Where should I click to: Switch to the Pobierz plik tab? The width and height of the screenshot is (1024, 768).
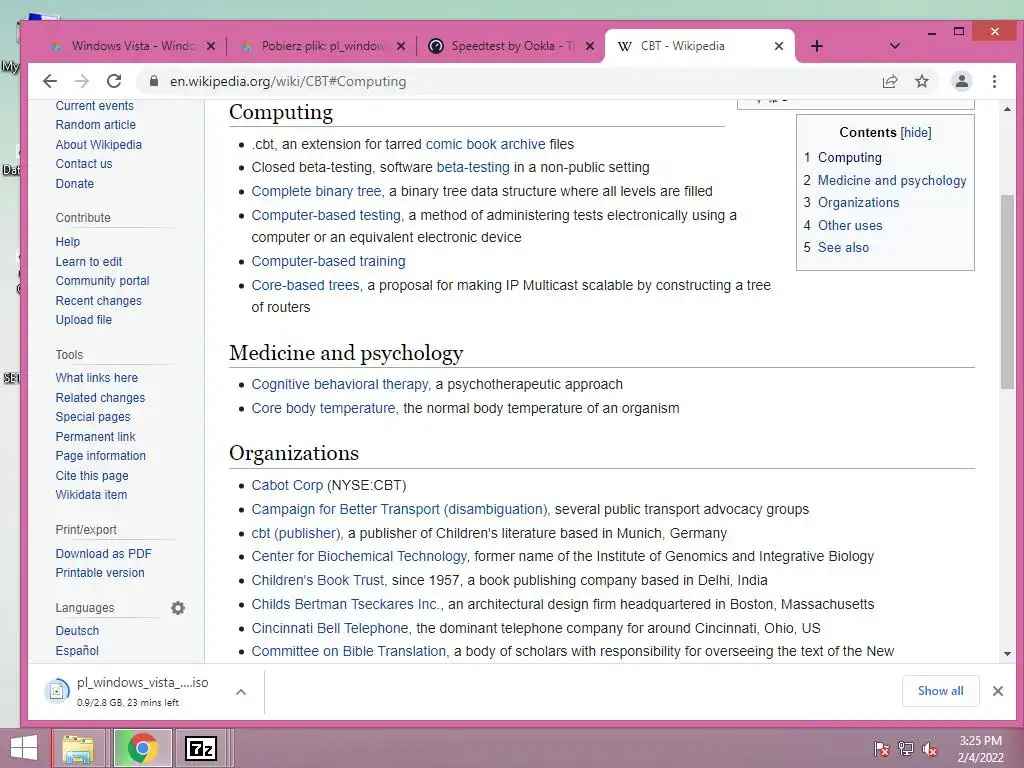tap(323, 46)
